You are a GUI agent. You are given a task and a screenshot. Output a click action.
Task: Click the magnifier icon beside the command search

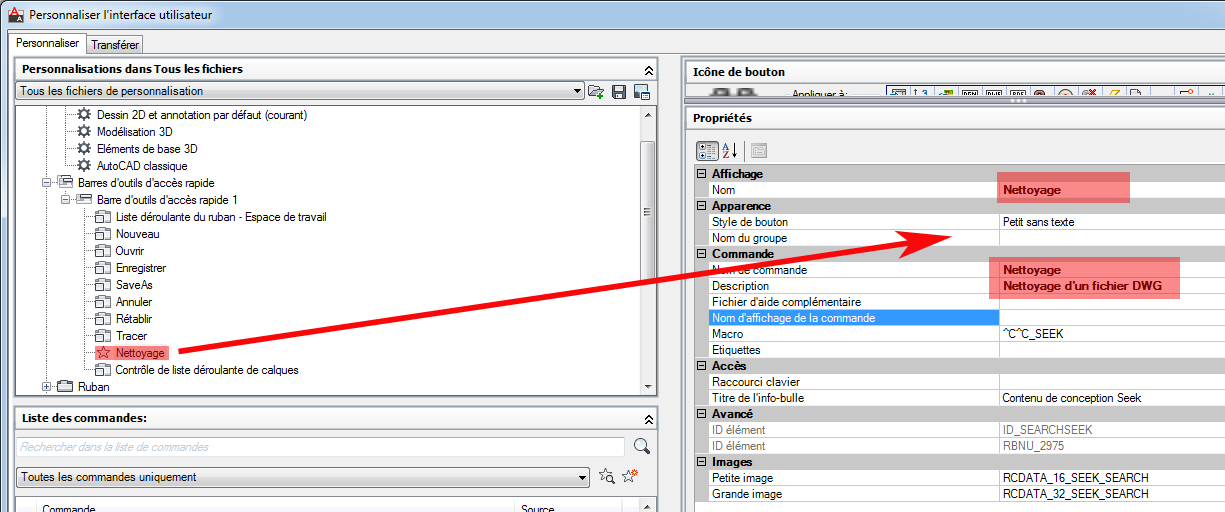coord(642,446)
